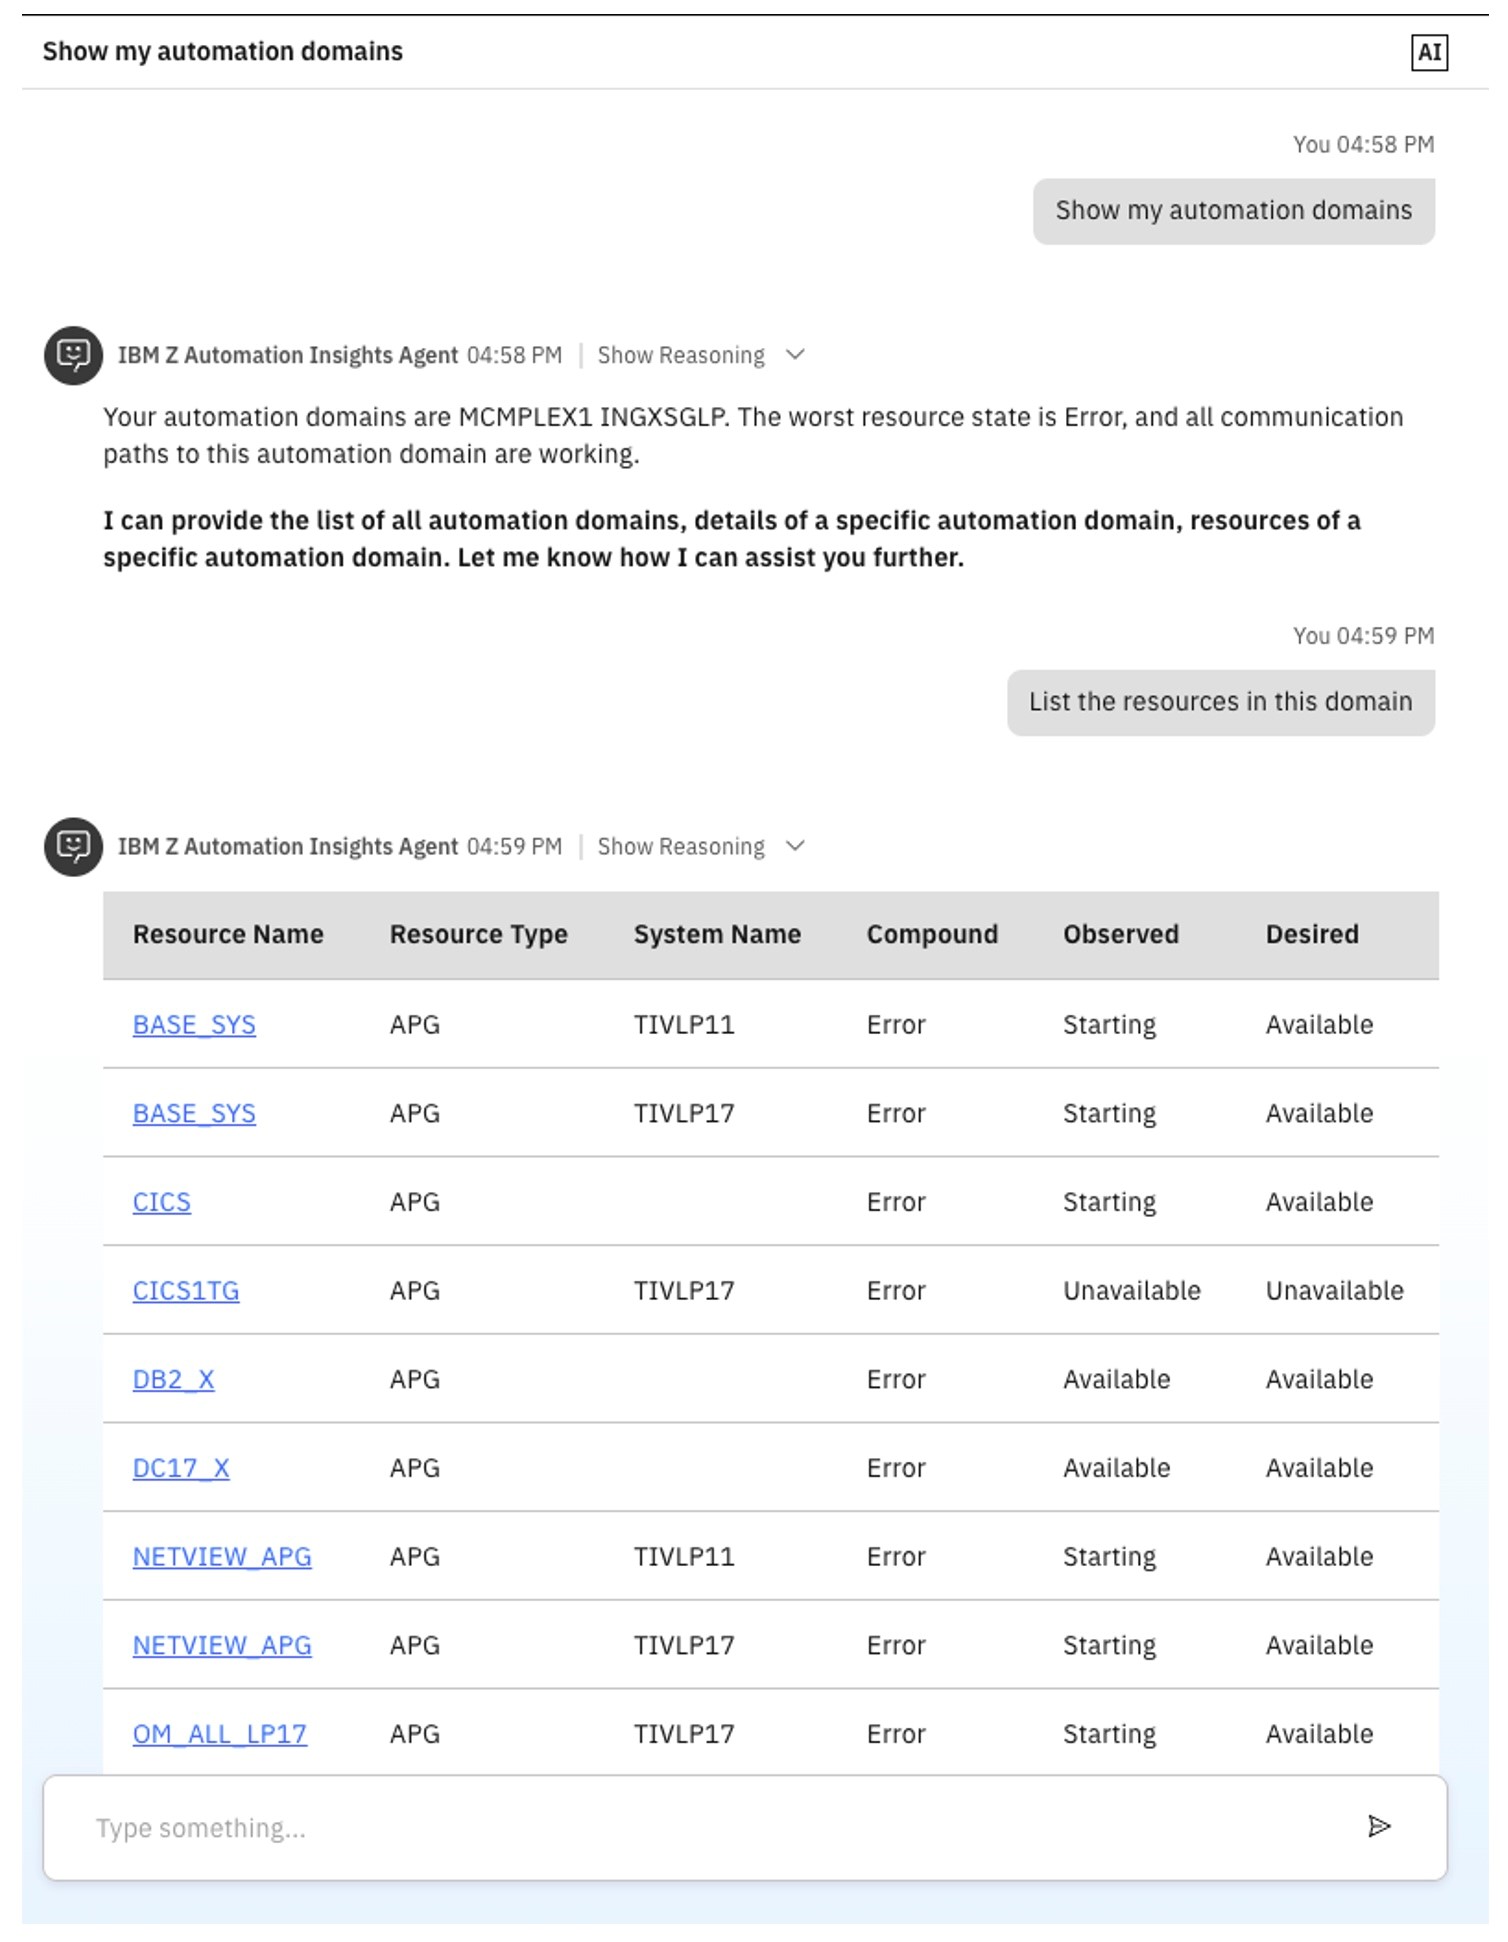Screen dimensions: 1508x1942
Task: Expand Show Reasoning on the 04:58 PM response
Action: pyautogui.click(x=681, y=355)
